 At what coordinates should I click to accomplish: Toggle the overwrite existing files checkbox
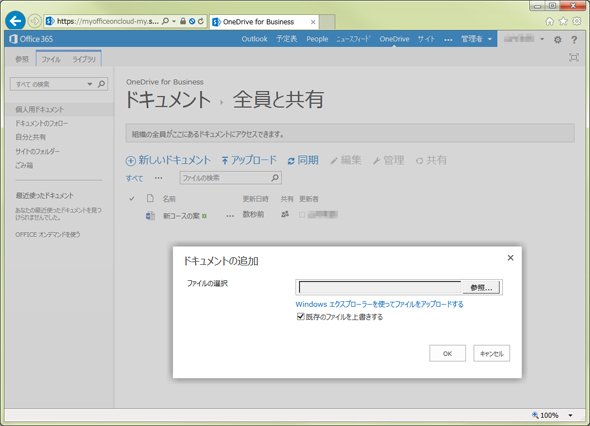coord(300,316)
